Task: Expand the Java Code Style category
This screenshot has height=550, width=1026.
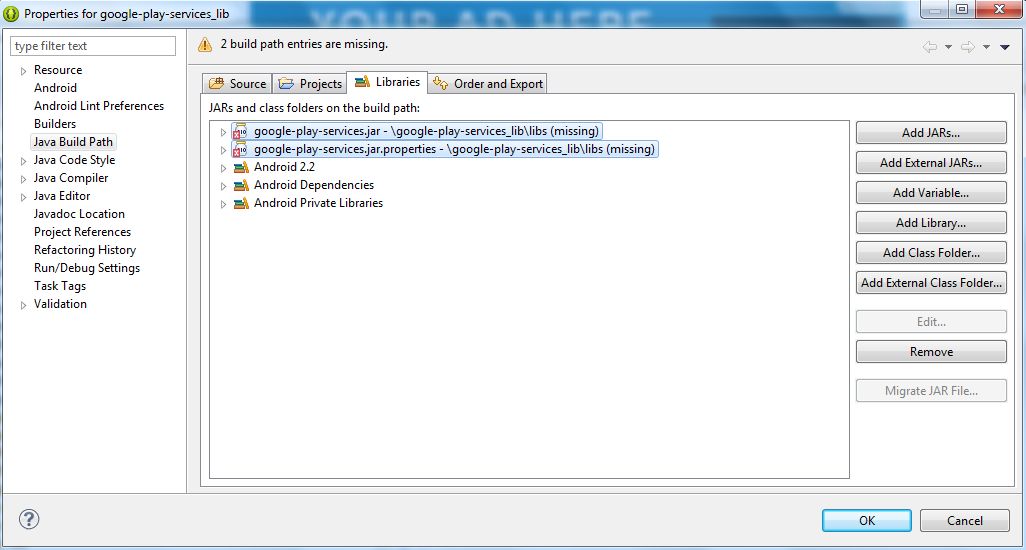Action: point(24,161)
